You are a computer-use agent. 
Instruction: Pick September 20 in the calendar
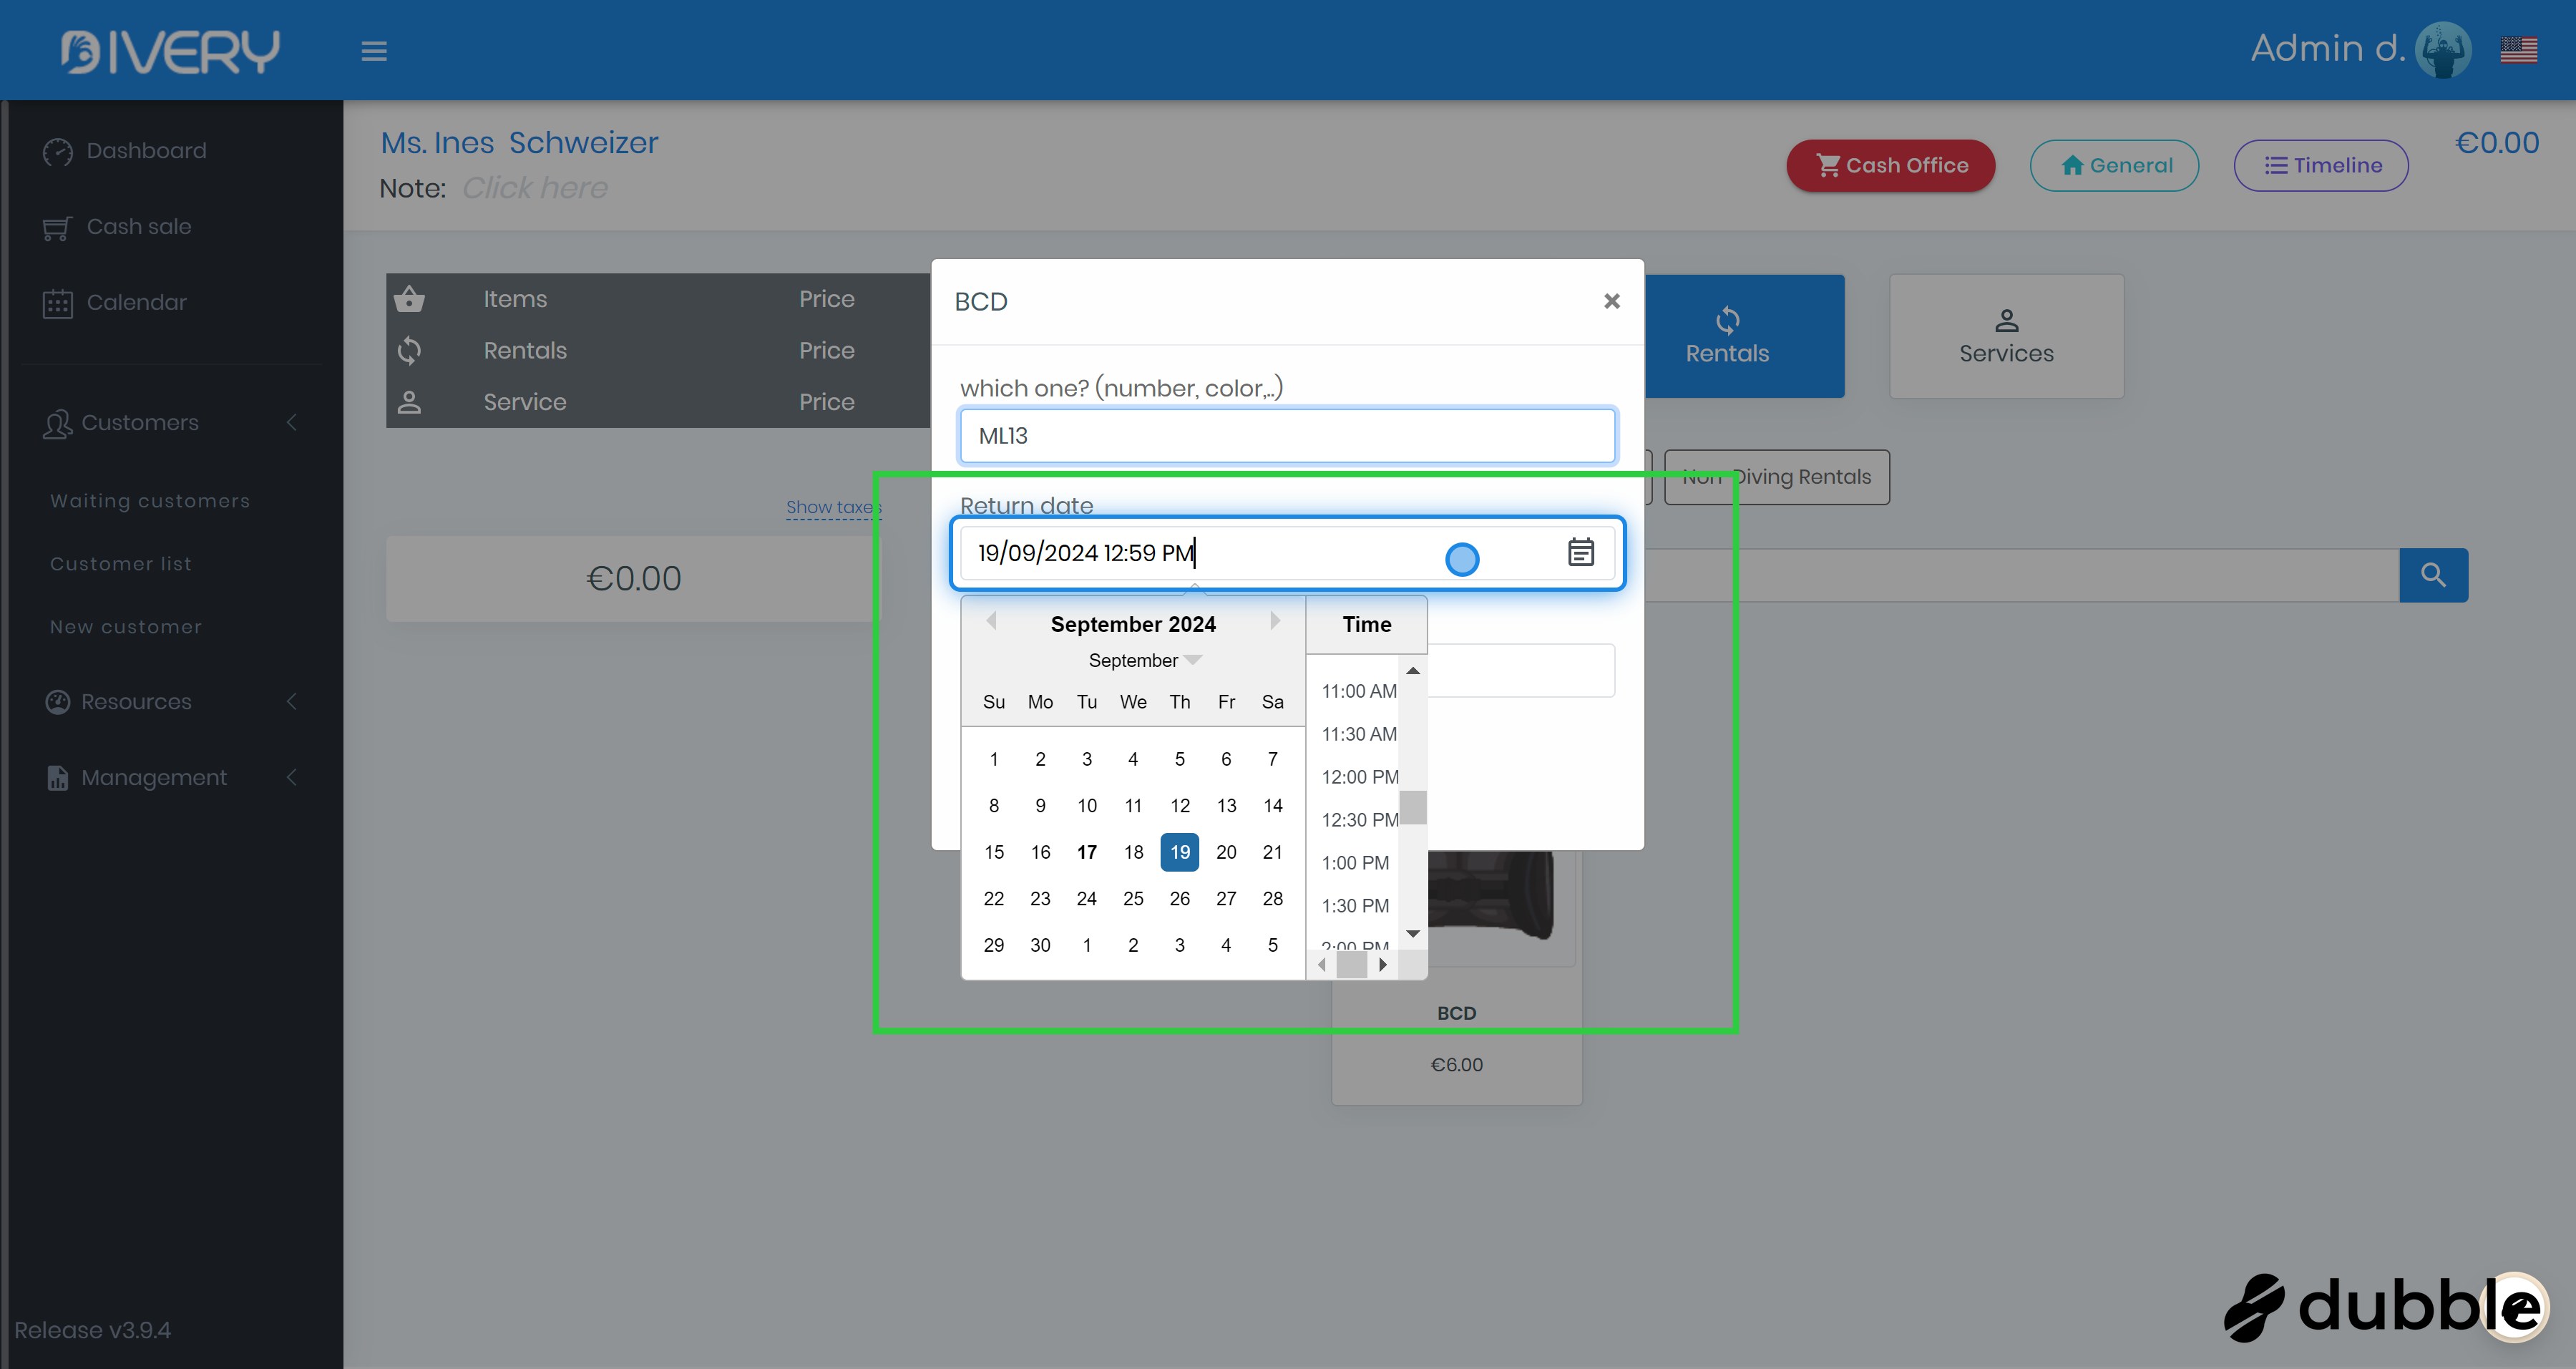point(1226,852)
